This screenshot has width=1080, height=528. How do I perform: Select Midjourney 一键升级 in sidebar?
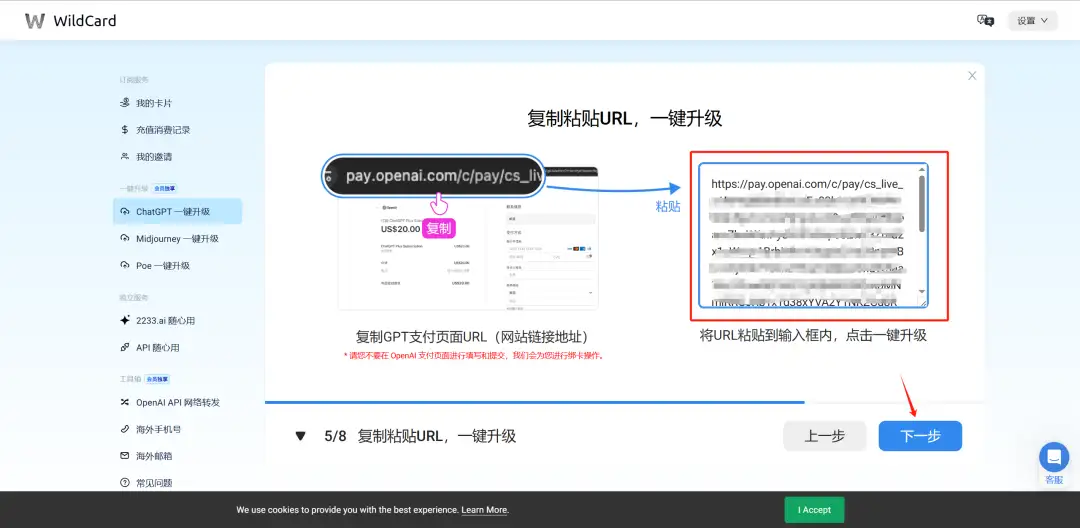178,238
